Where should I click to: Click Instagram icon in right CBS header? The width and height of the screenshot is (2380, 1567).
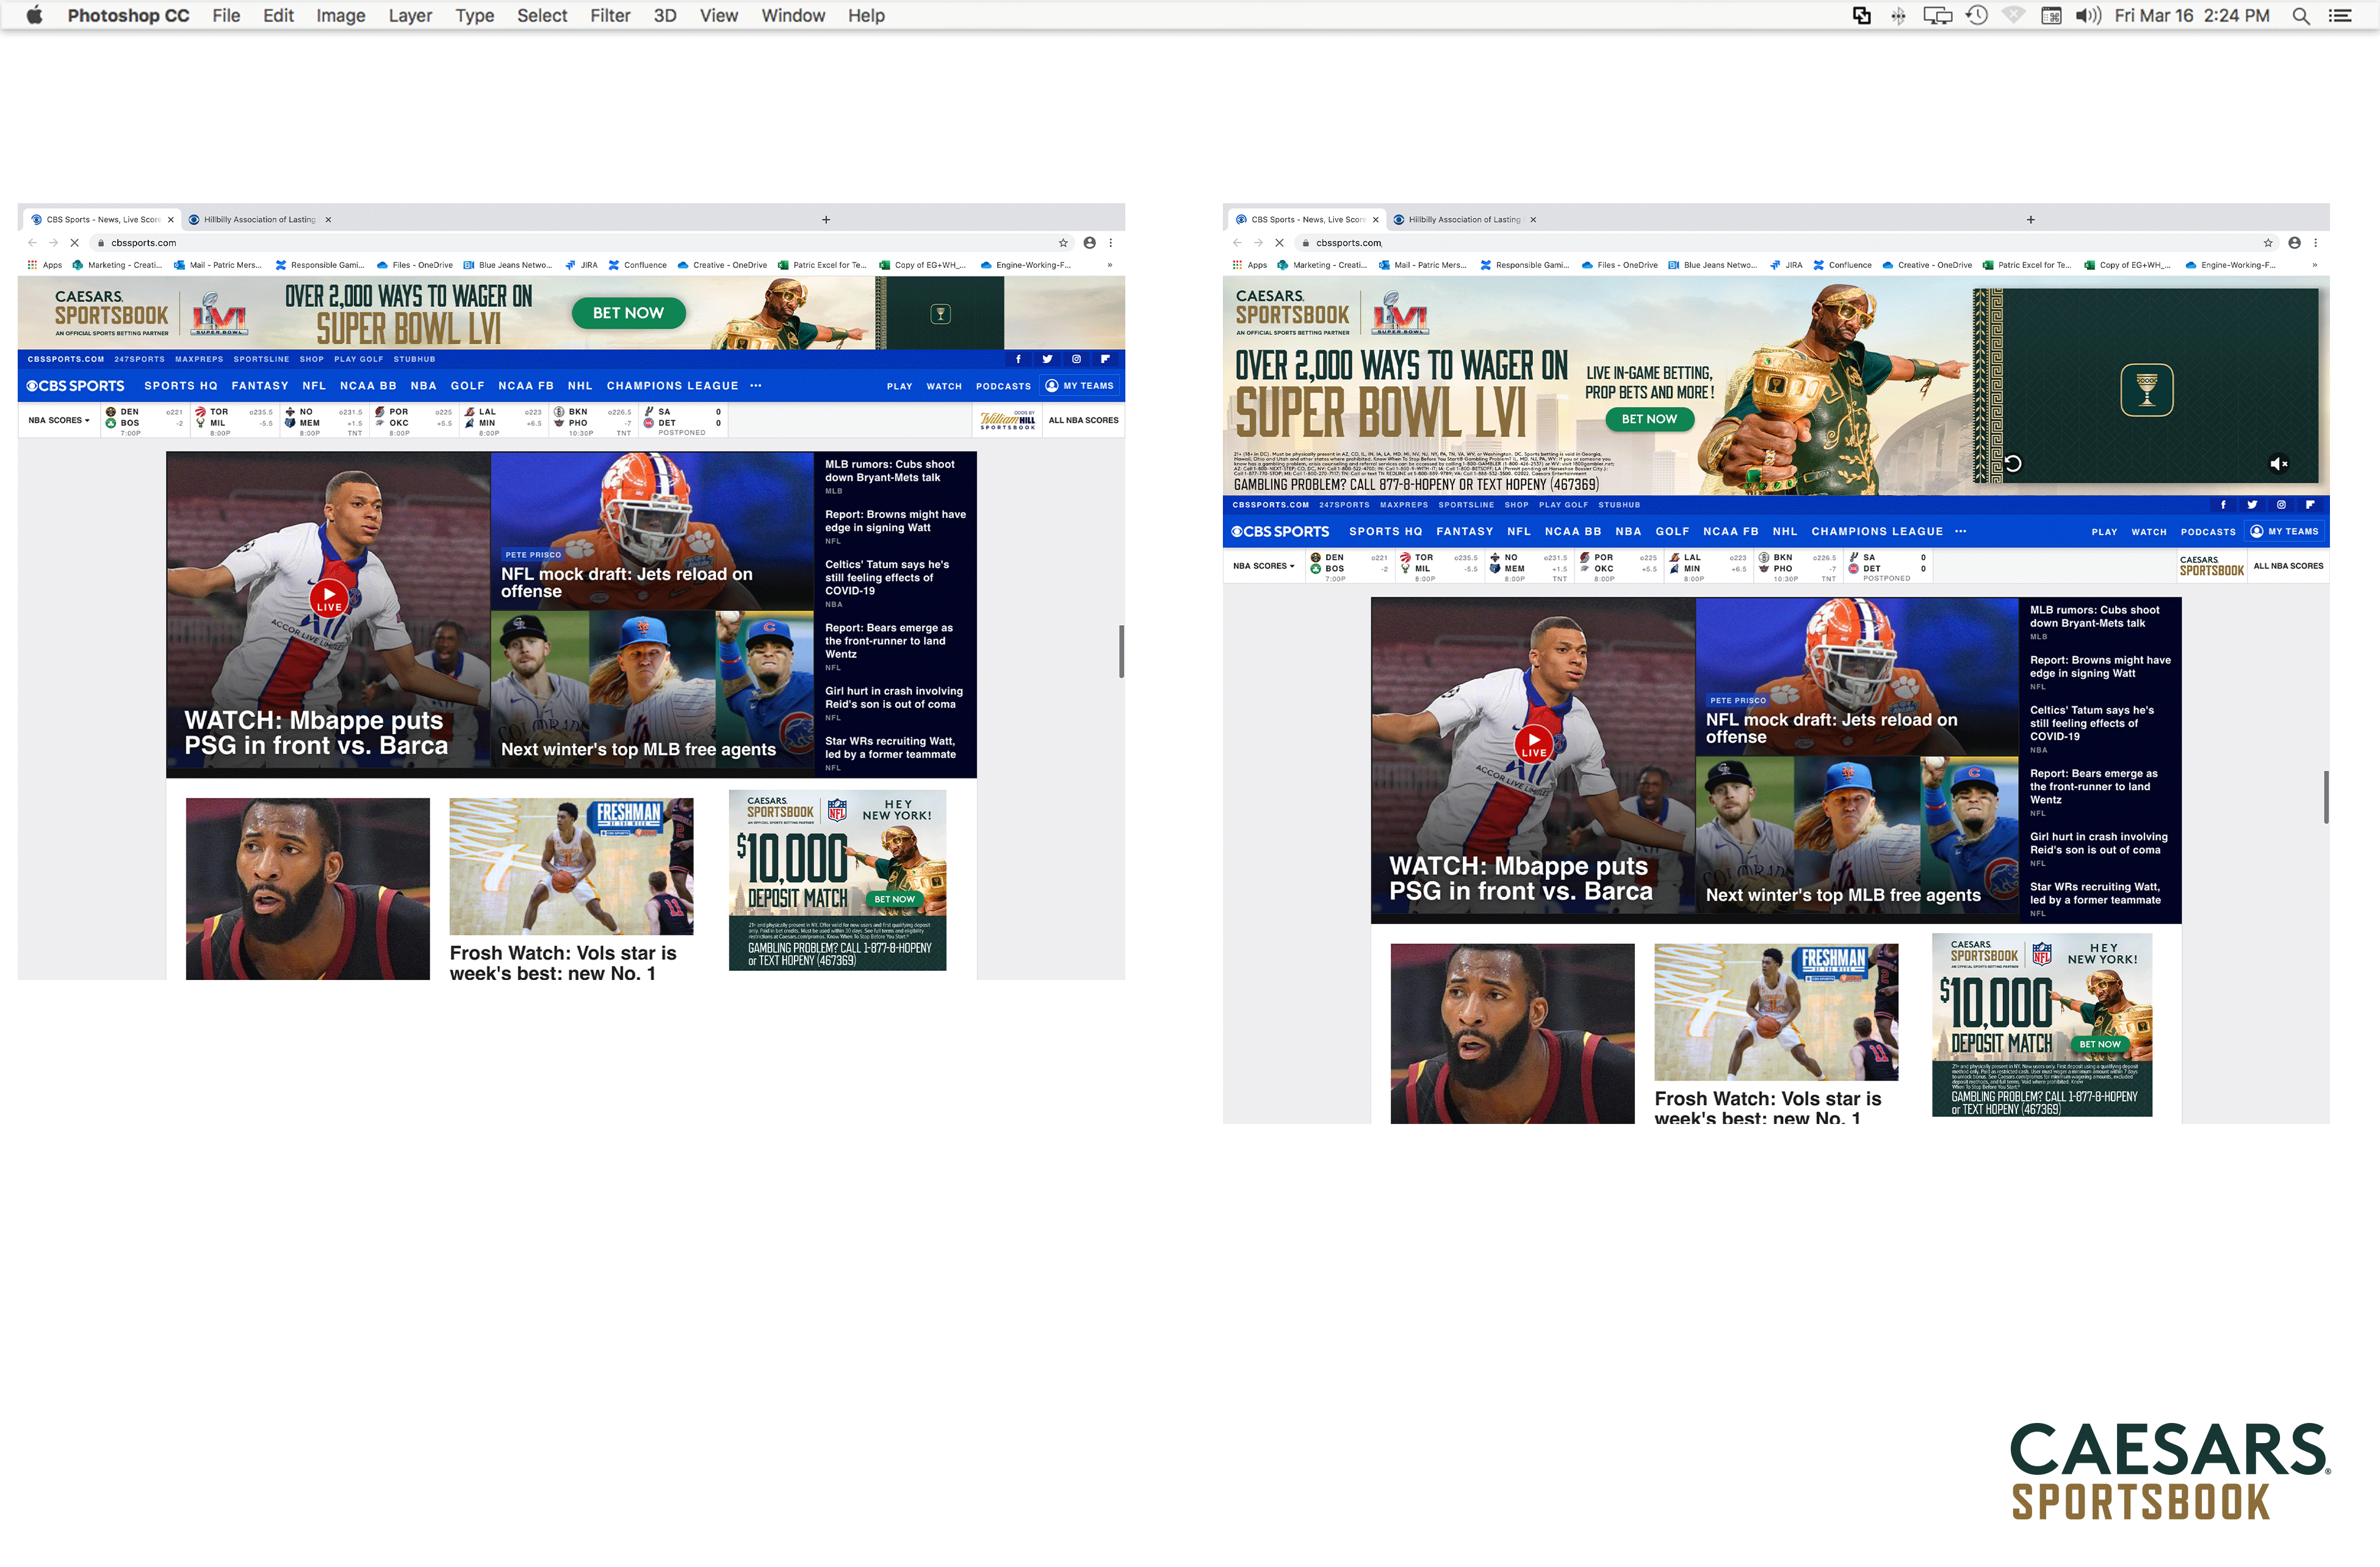(2281, 505)
